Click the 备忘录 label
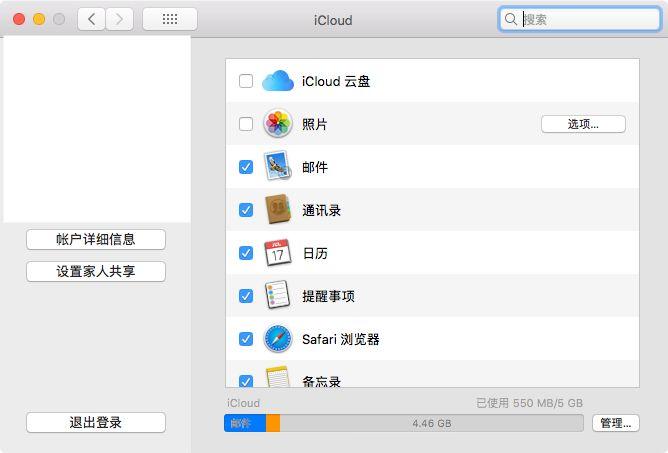The width and height of the screenshot is (668, 453). click(321, 381)
